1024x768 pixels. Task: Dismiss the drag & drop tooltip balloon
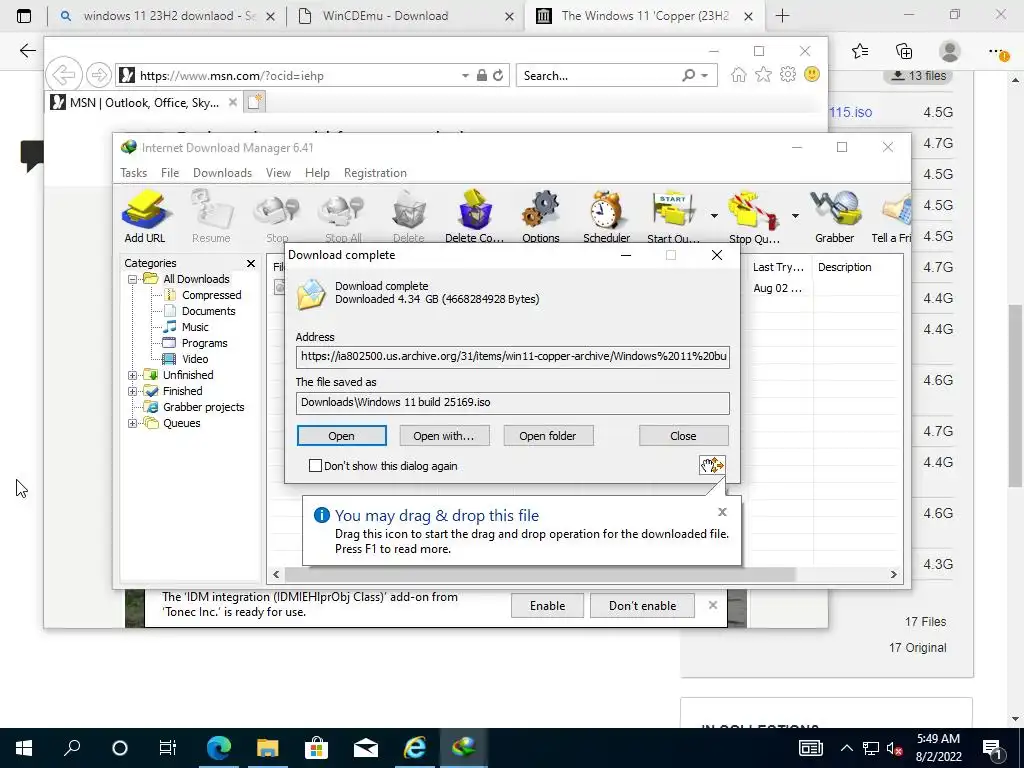[x=722, y=512]
